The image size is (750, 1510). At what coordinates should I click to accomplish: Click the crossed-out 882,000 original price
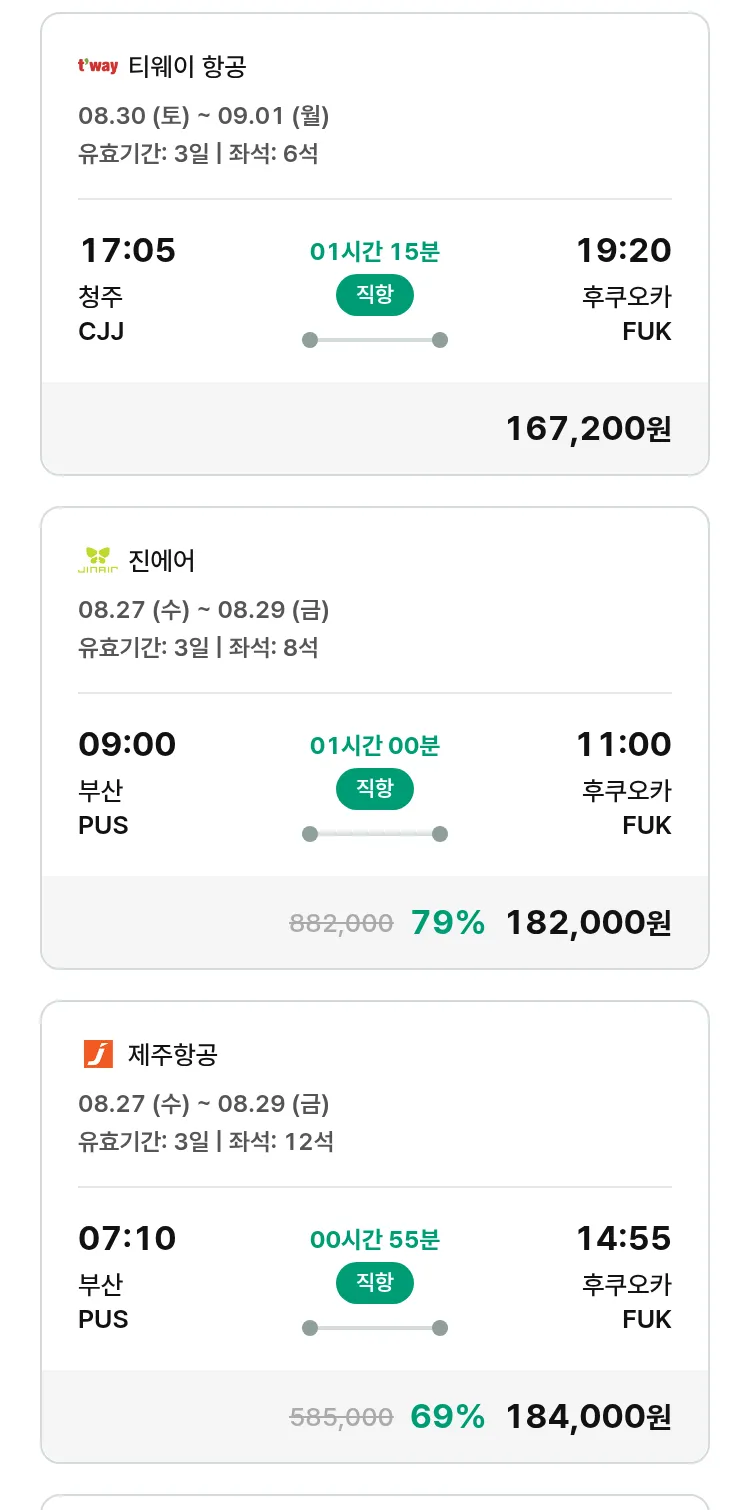341,923
